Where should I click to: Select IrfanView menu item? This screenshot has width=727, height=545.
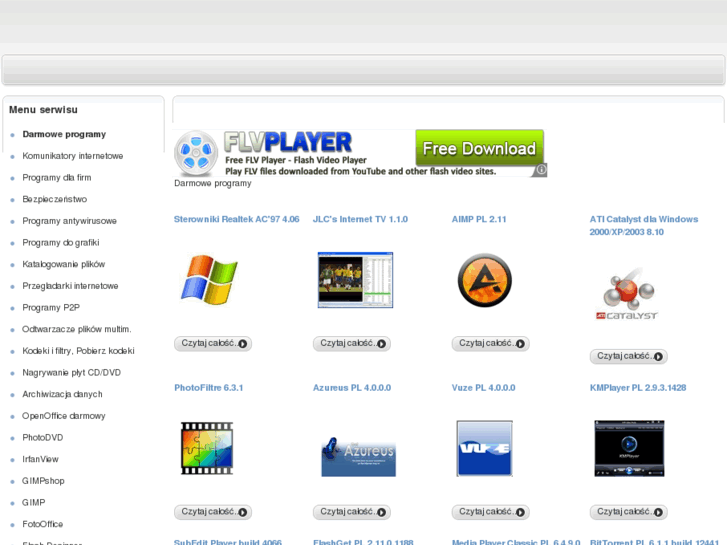(40, 459)
